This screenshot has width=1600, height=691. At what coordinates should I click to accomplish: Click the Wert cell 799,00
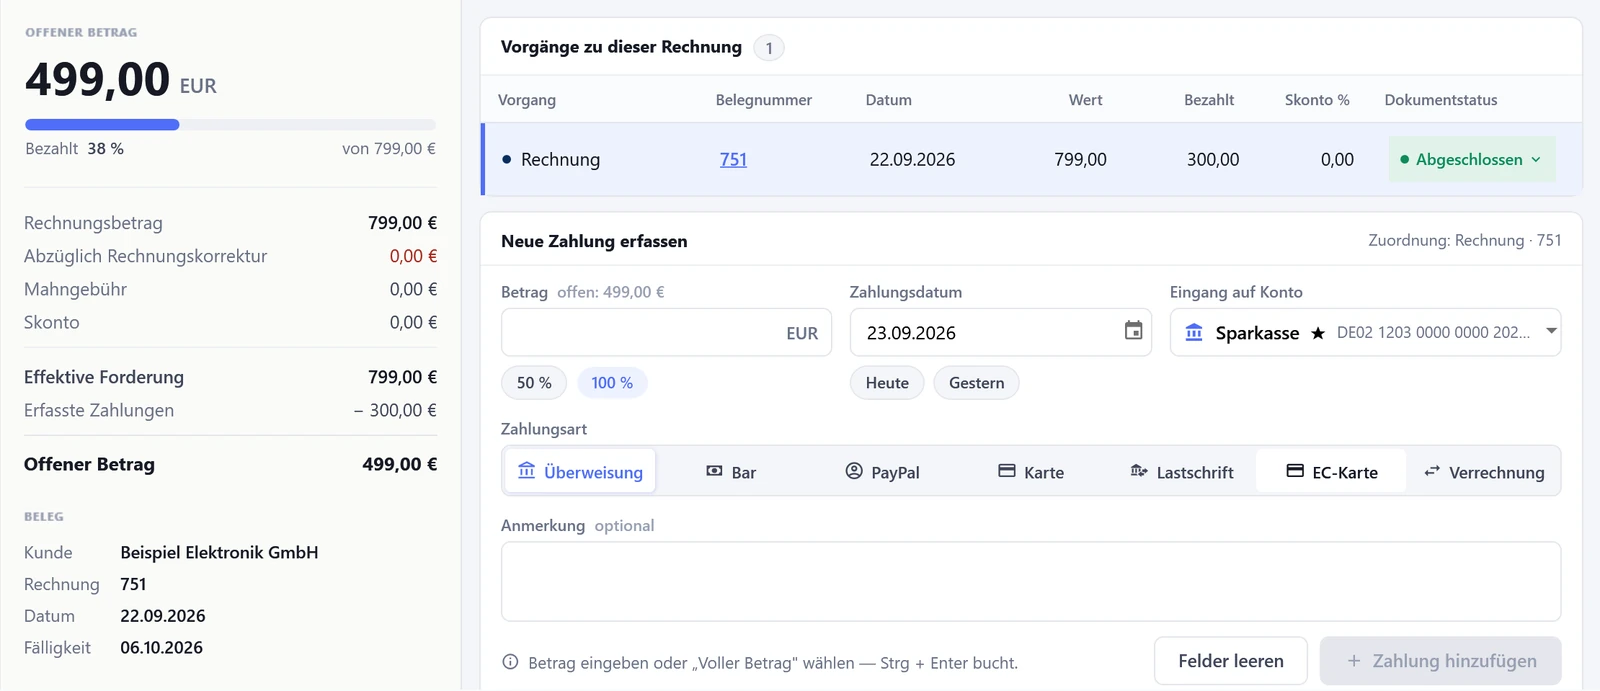1080,159
